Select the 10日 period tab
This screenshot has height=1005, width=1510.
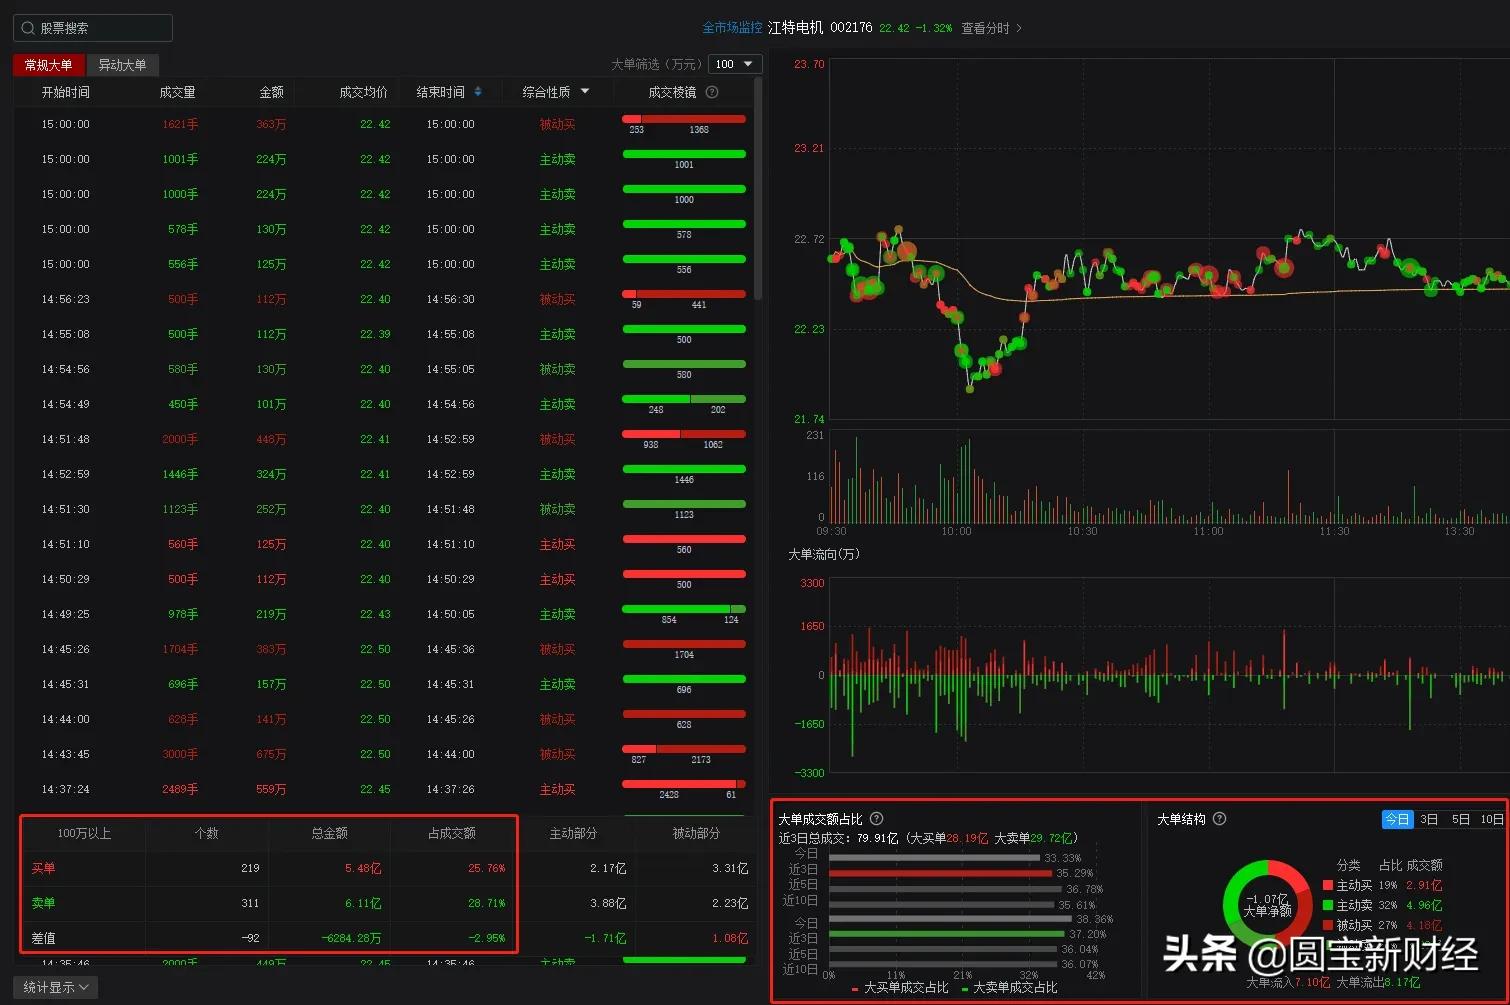click(x=1491, y=819)
